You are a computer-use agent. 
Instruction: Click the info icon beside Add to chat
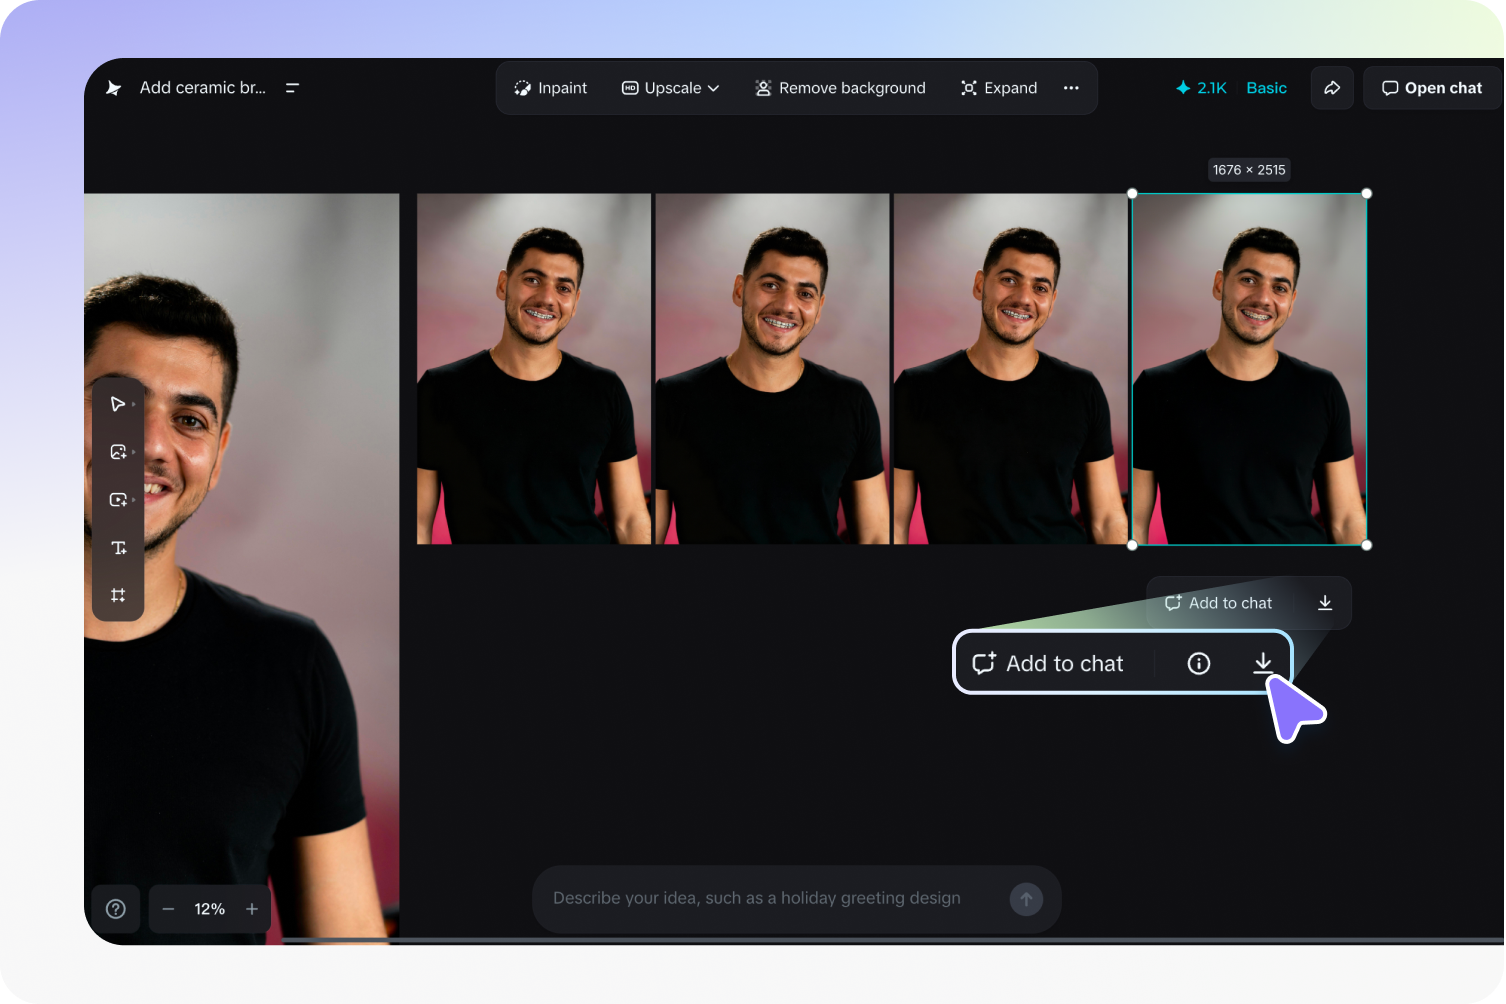click(1198, 663)
